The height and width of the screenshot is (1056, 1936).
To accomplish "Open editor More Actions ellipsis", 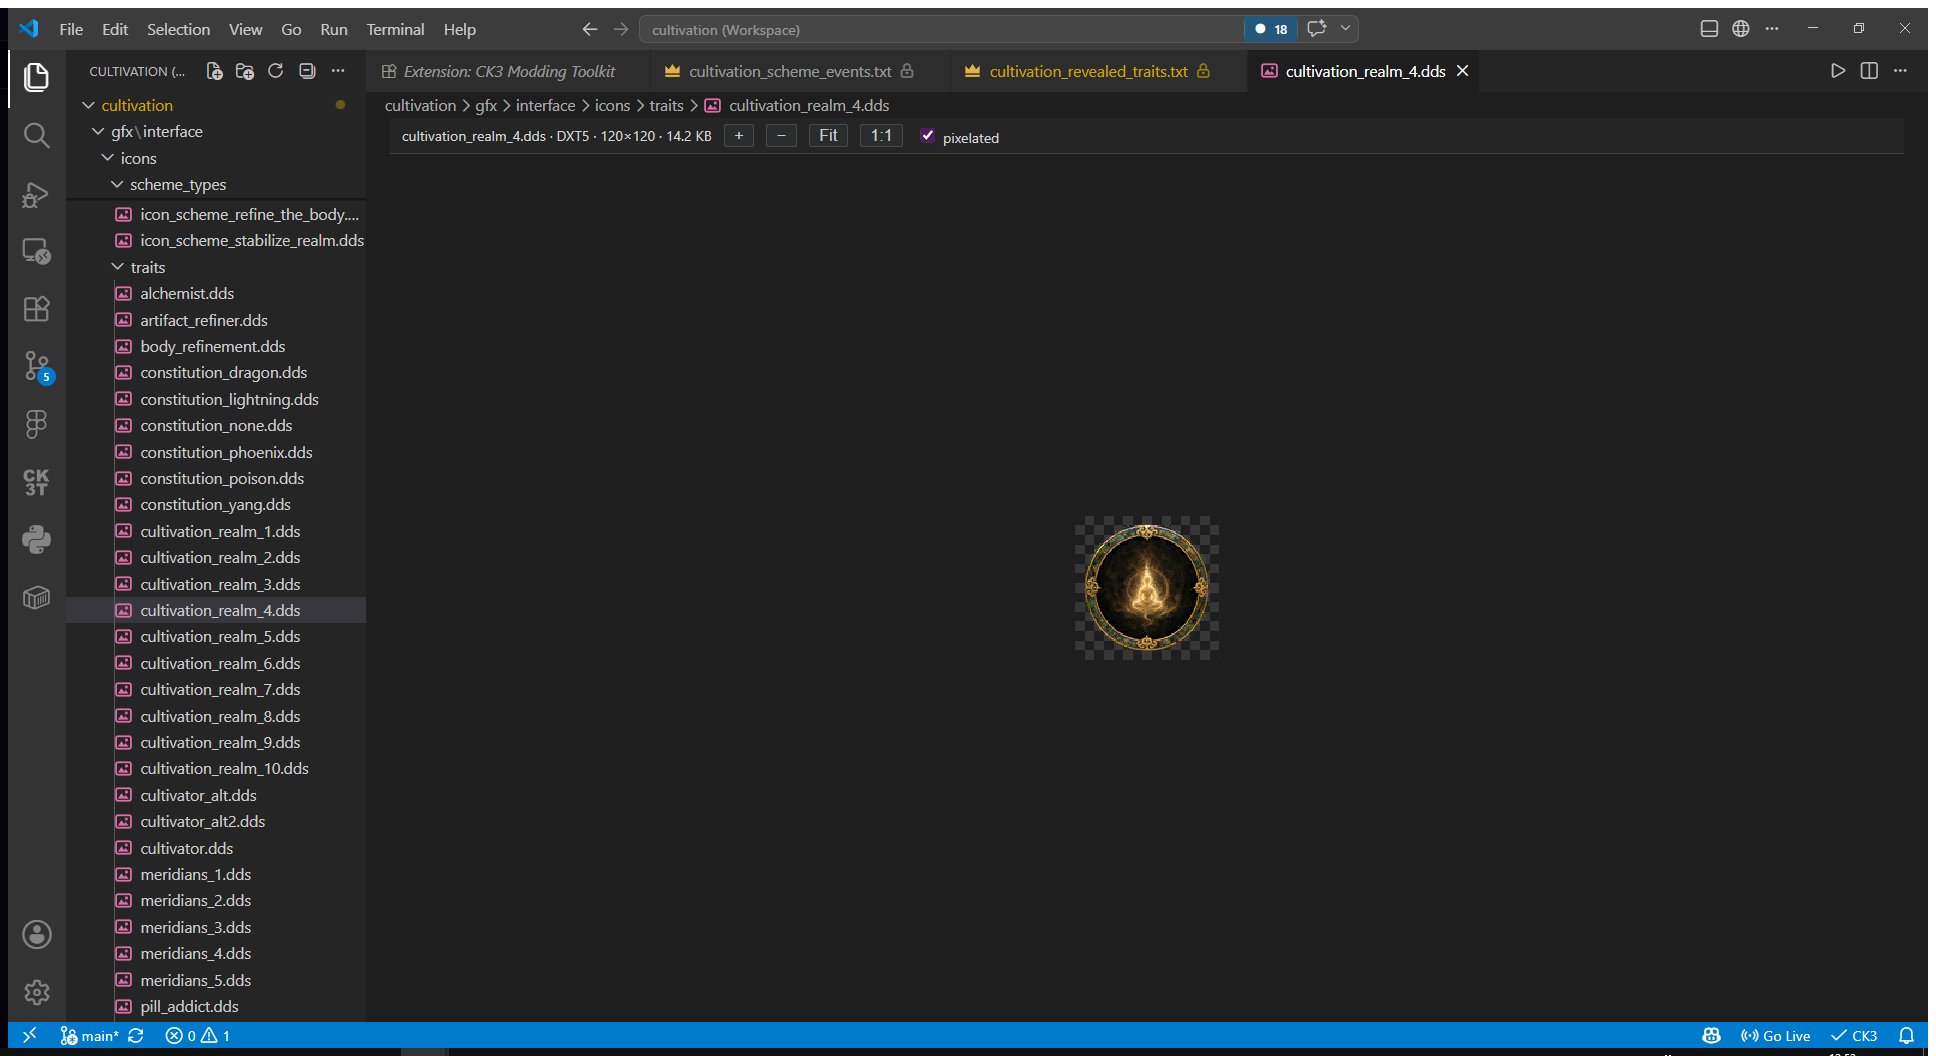I will [x=1900, y=71].
